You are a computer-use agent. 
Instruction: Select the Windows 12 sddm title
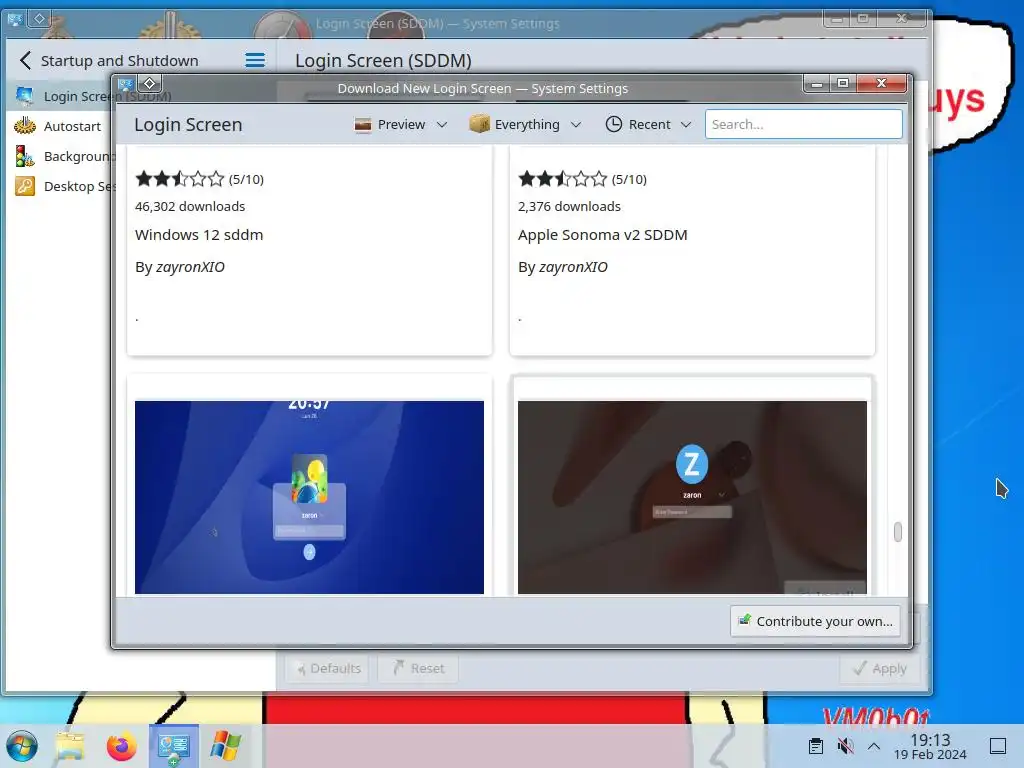[x=199, y=235]
